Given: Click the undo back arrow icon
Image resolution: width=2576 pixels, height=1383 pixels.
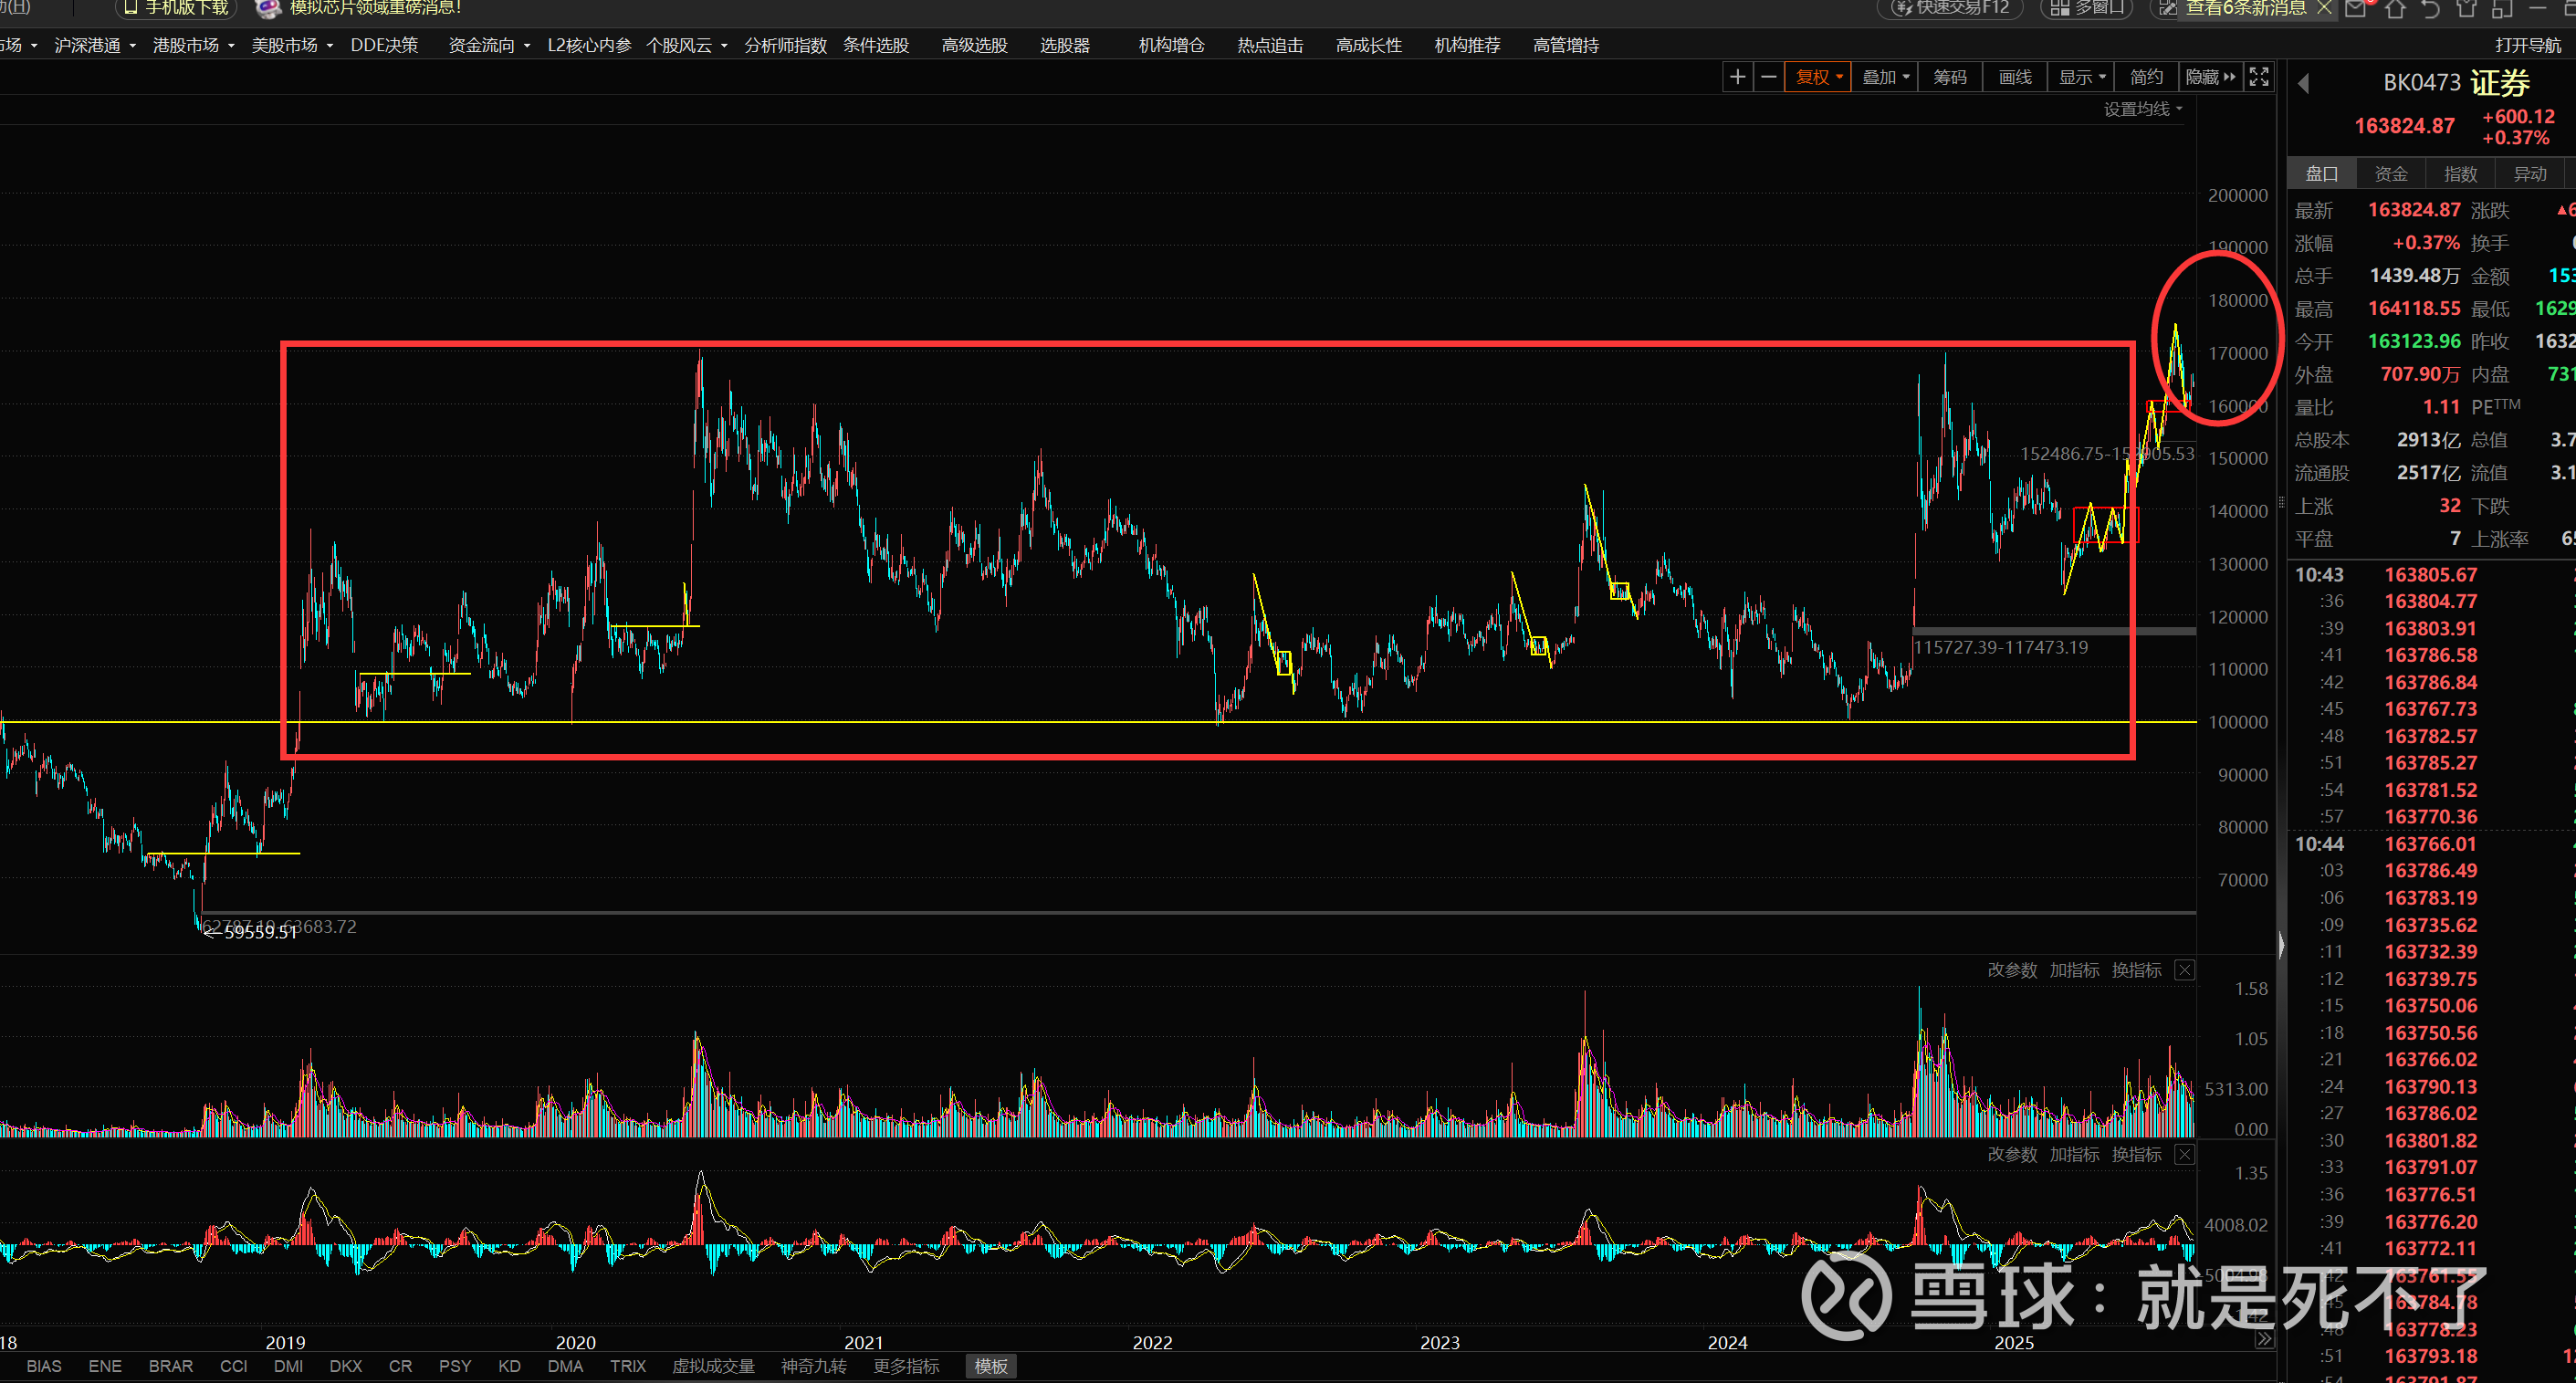Looking at the screenshot, I should tap(2430, 8).
